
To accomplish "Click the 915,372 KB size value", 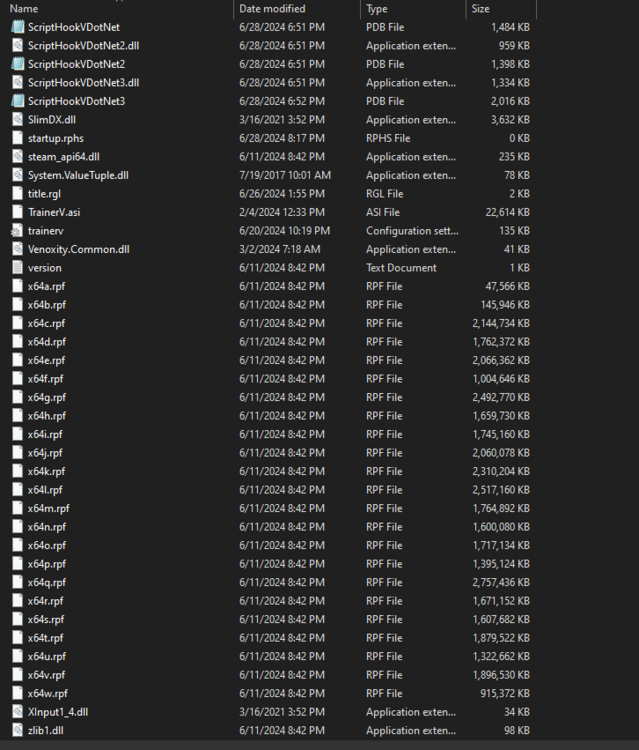I will [x=505, y=694].
